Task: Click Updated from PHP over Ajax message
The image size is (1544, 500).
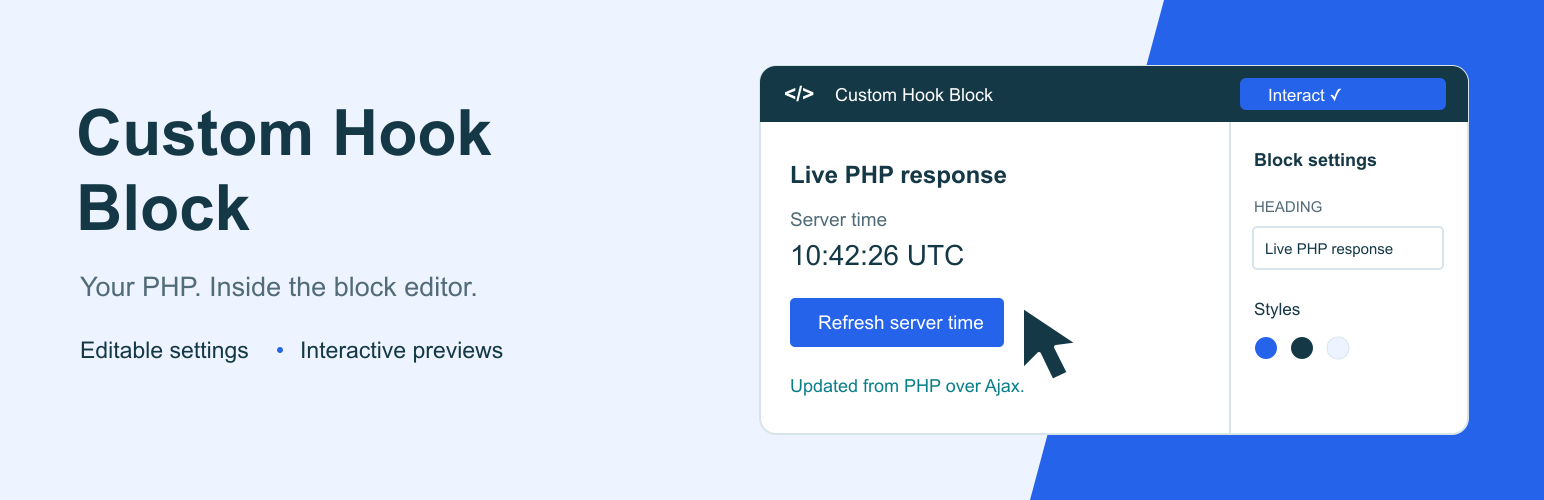Action: point(907,386)
